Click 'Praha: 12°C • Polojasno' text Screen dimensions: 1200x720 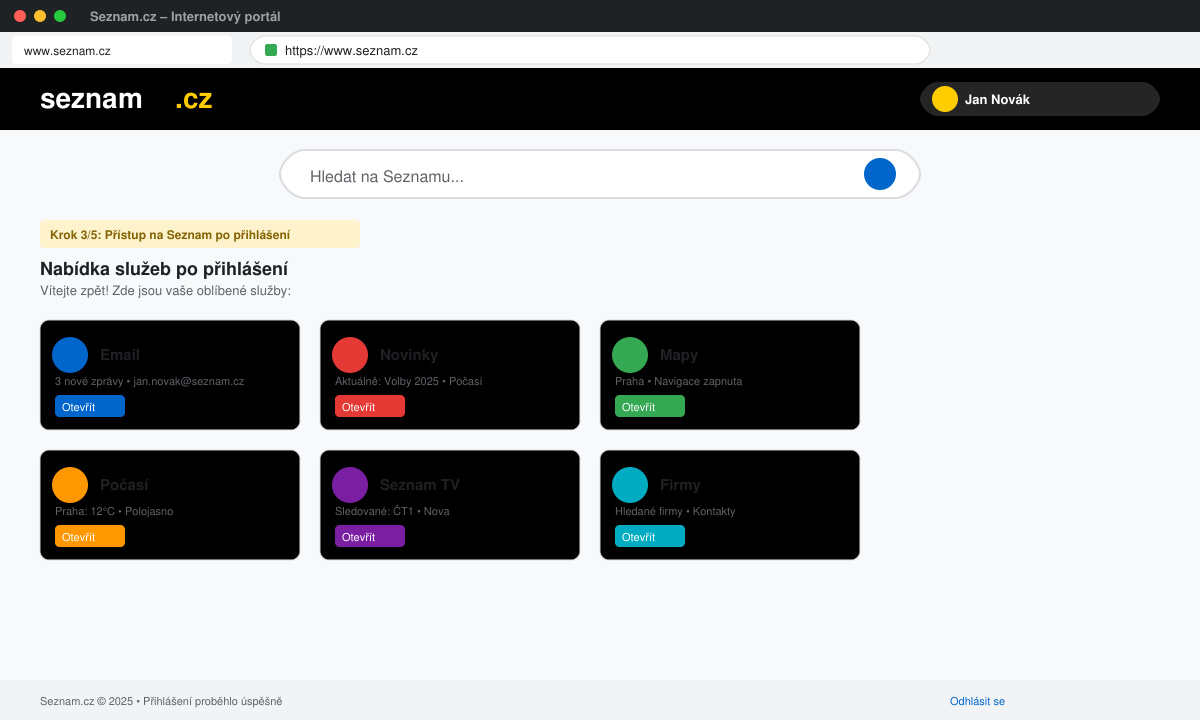(x=114, y=511)
